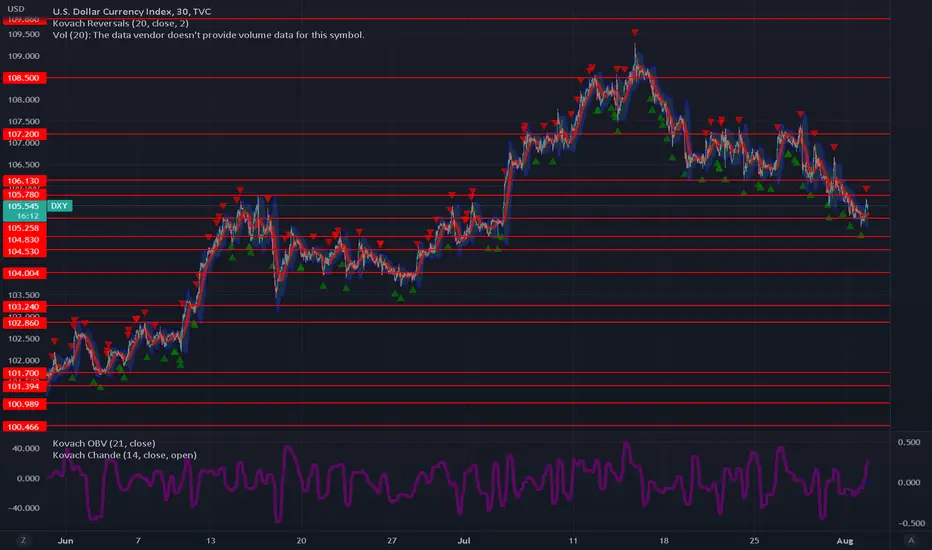Click the red reversal marker above the peak
This screenshot has width=932, height=550.
point(635,32)
